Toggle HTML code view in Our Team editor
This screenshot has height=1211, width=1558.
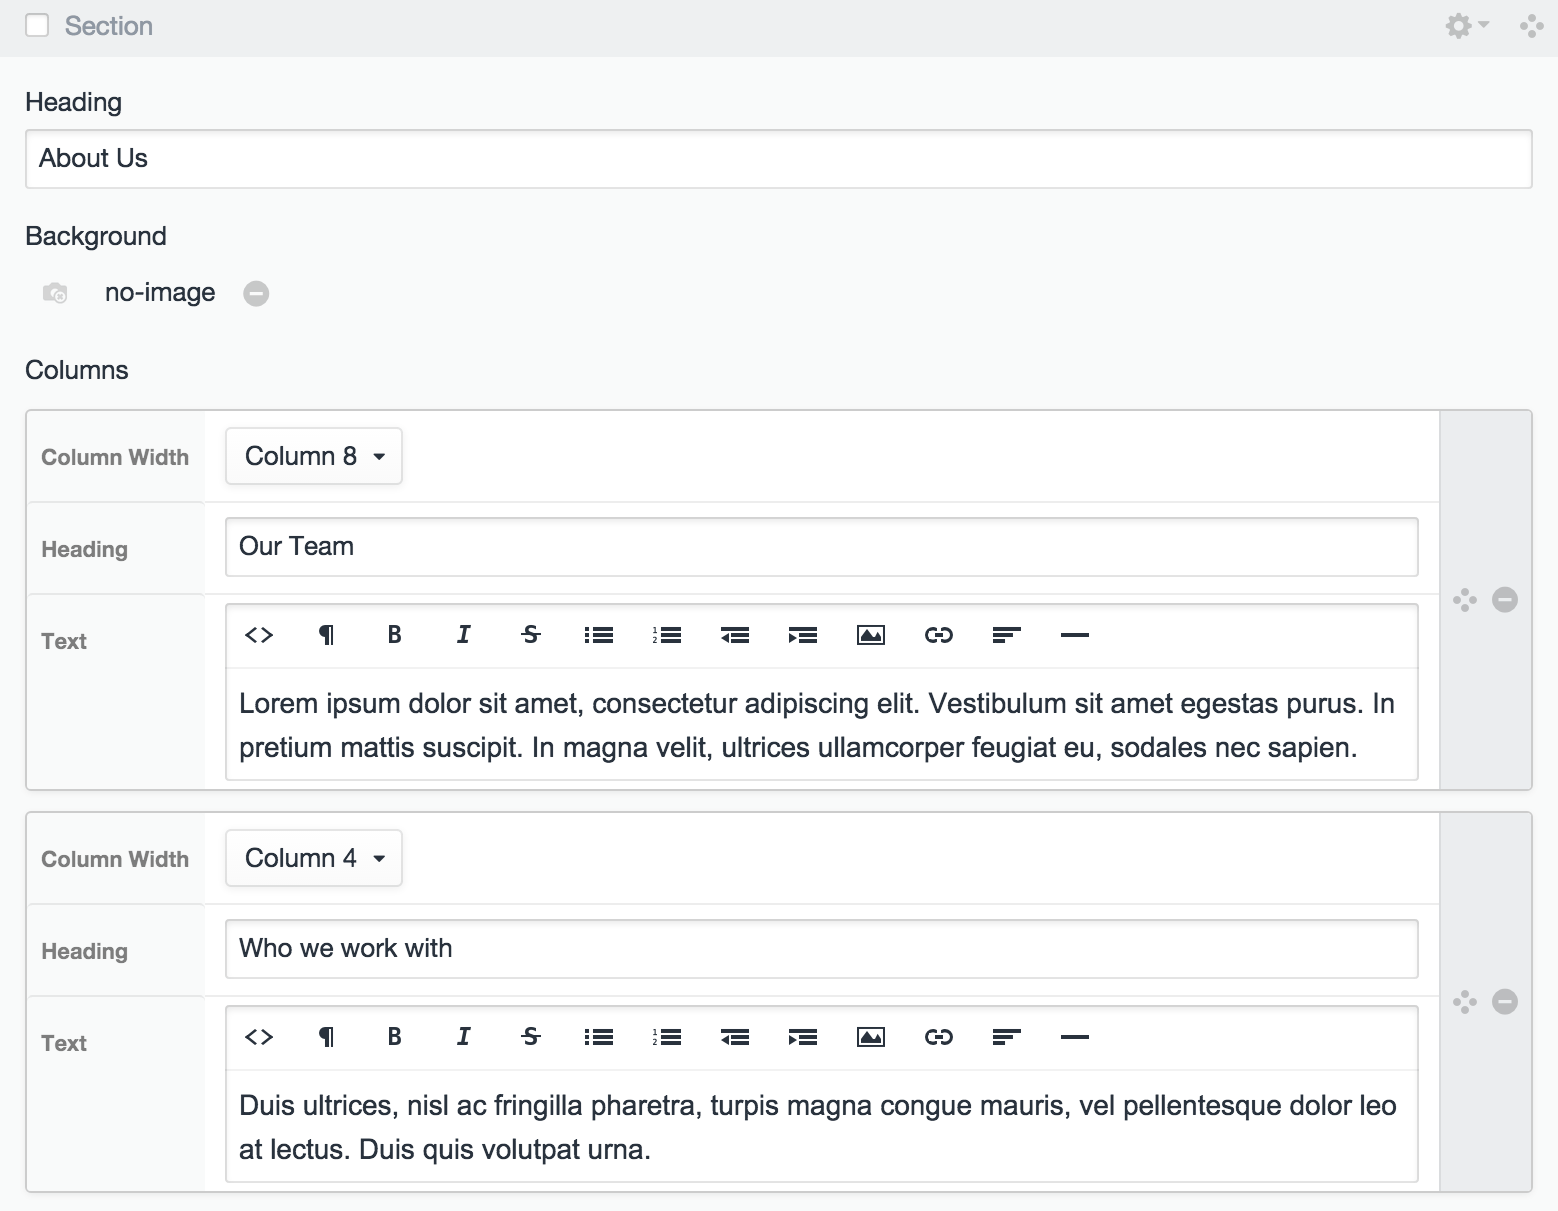[259, 635]
